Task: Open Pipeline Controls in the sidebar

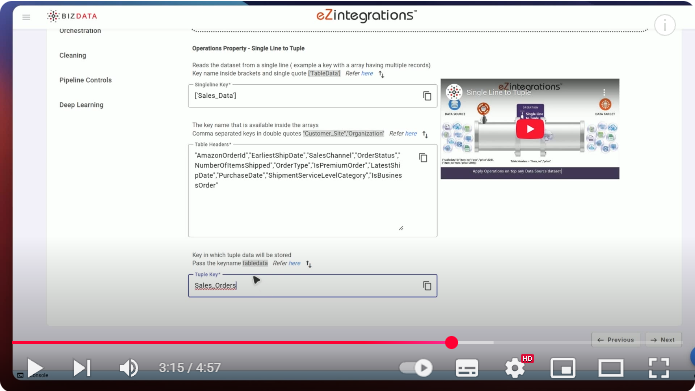Action: tap(86, 80)
